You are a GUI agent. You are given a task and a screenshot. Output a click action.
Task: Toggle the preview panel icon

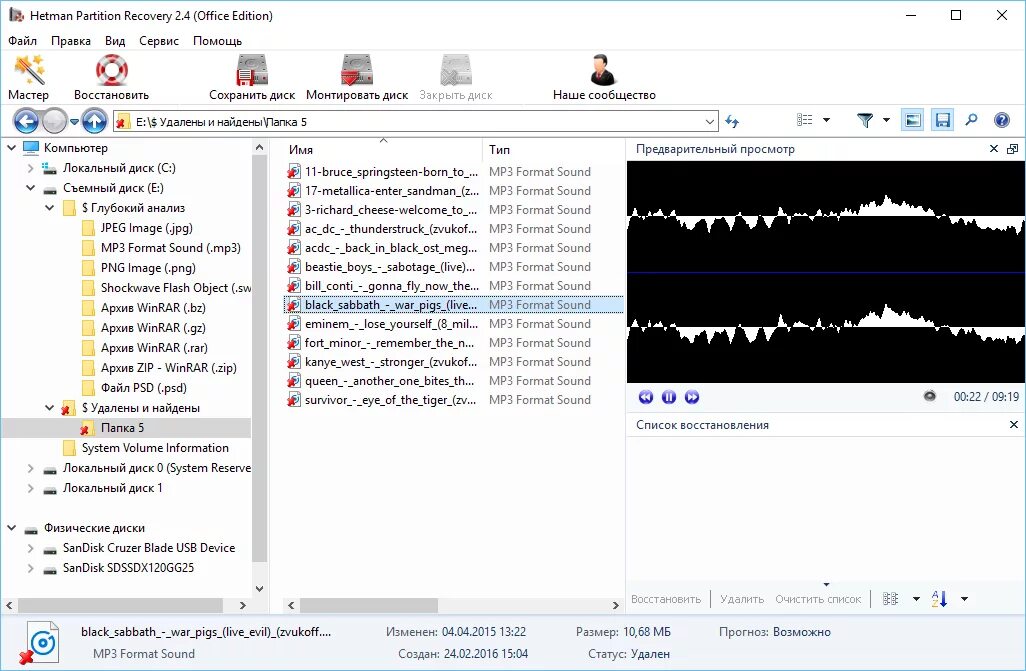(x=913, y=120)
